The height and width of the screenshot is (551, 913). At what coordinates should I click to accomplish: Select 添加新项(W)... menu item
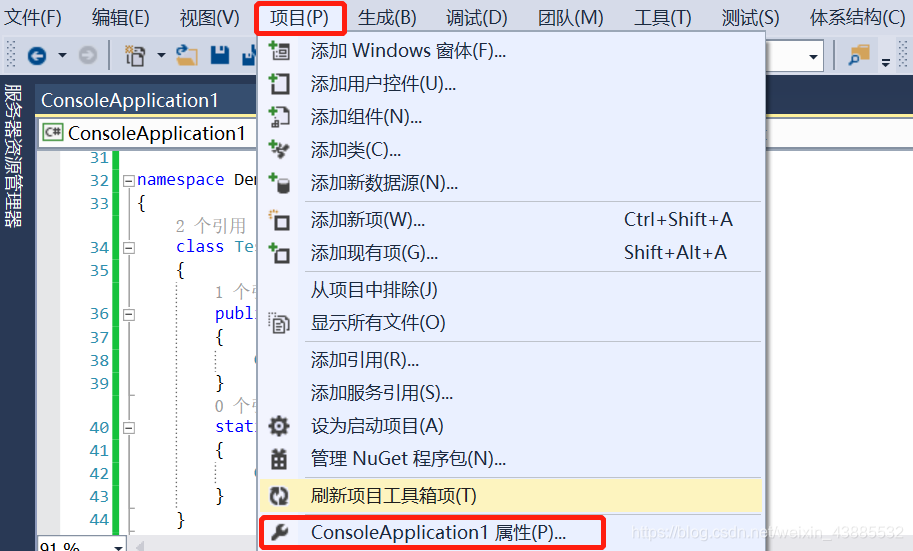511,220
